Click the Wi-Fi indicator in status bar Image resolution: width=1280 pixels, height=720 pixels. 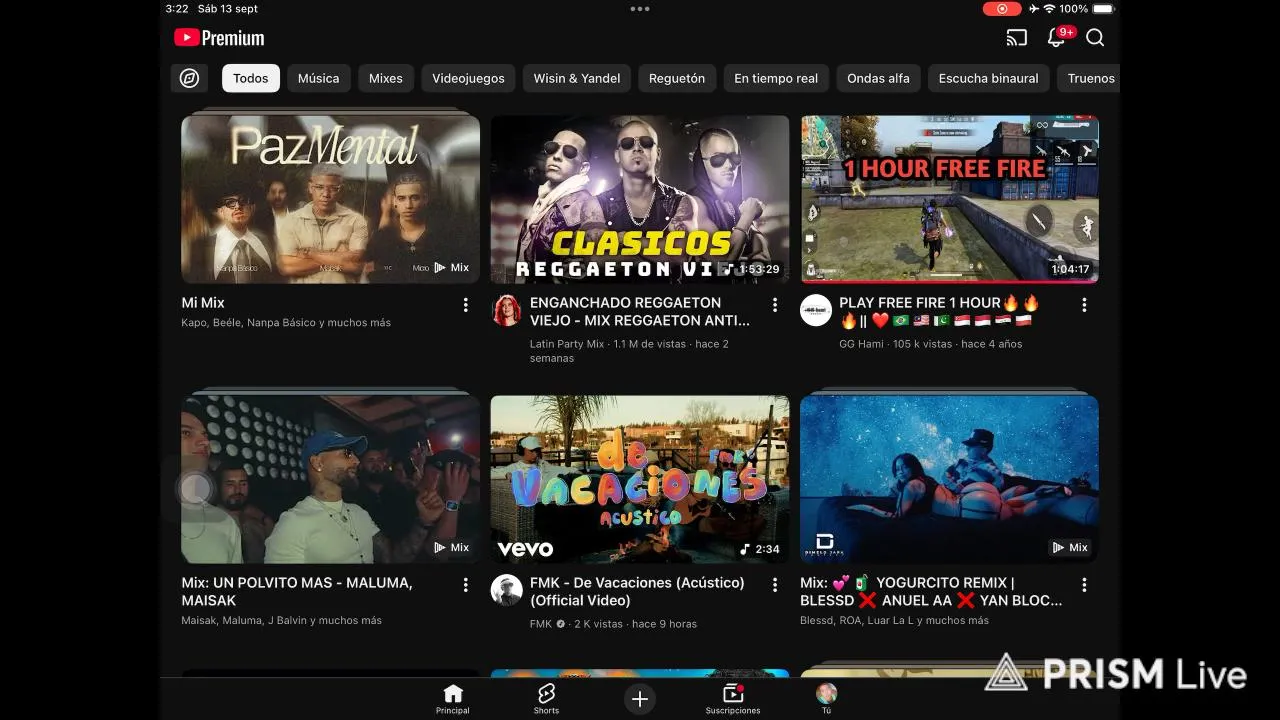1049,9
